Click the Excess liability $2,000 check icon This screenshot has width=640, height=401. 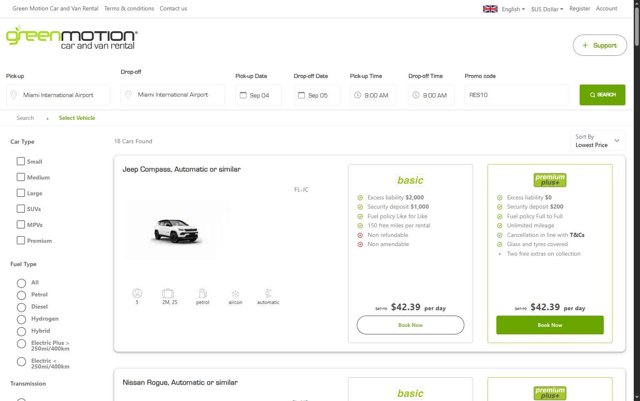[x=360, y=198]
